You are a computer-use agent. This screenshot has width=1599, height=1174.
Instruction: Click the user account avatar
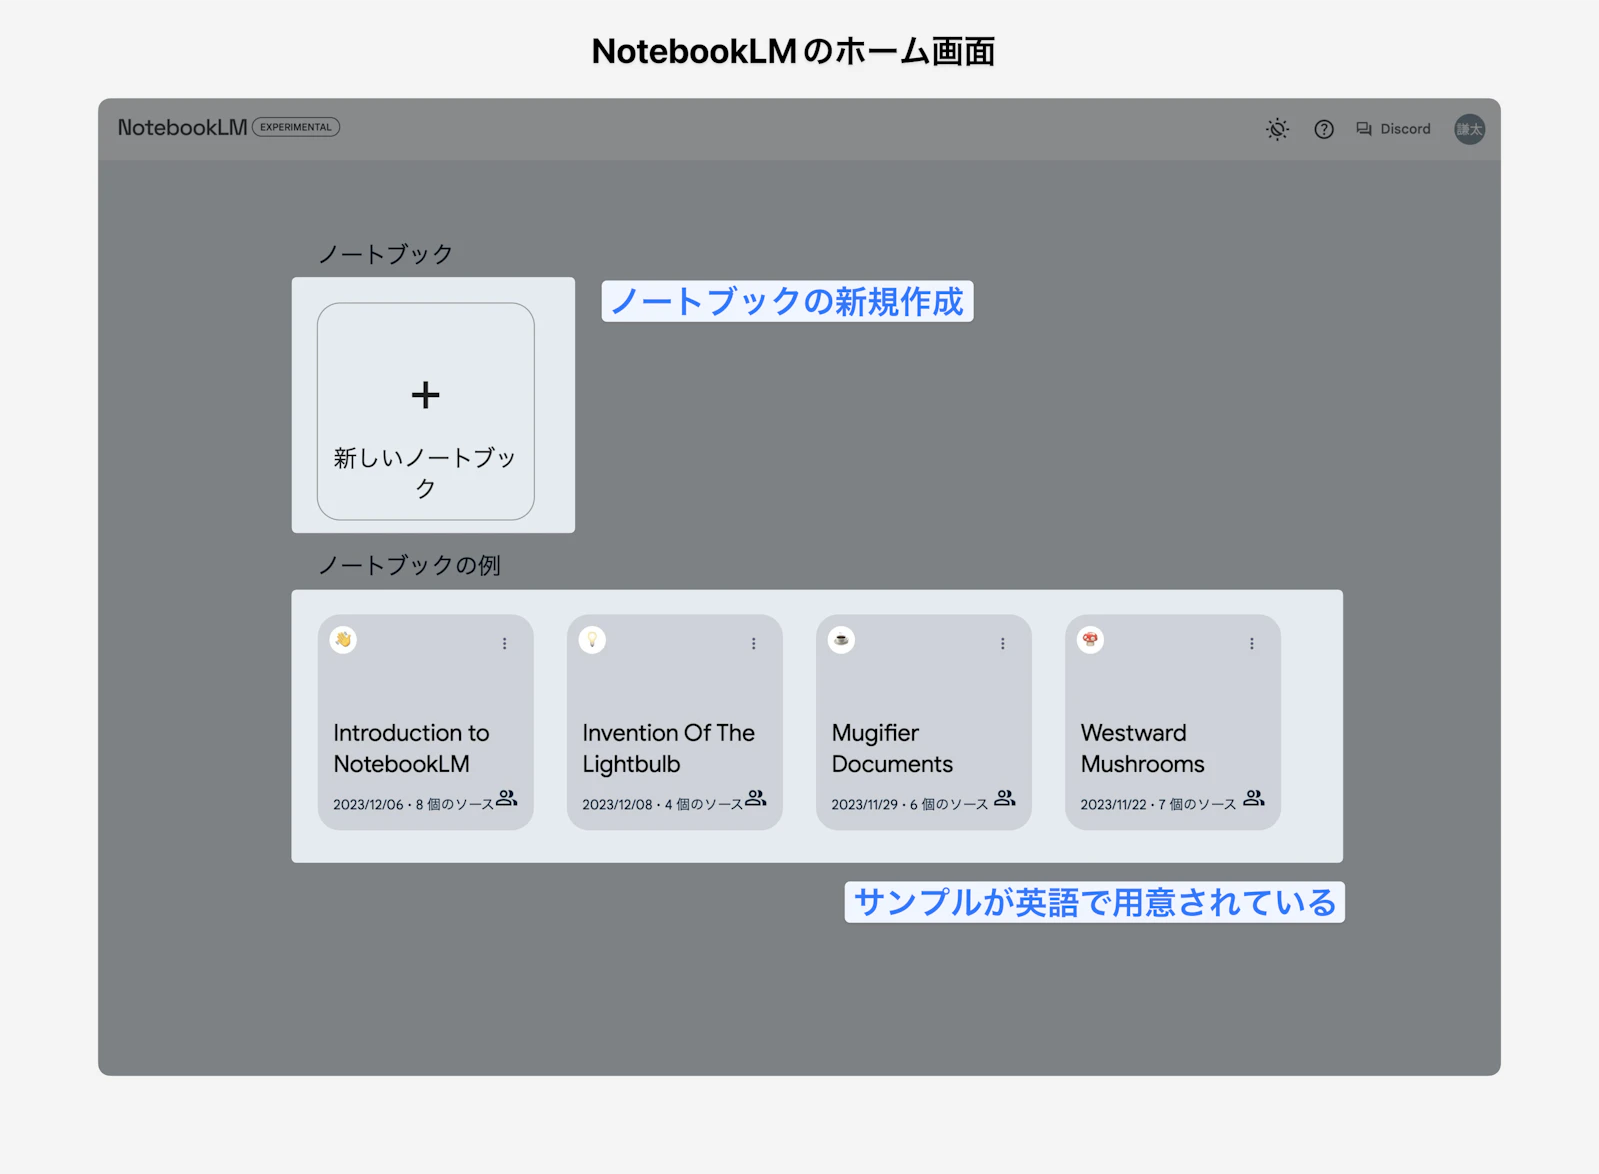pyautogui.click(x=1469, y=129)
